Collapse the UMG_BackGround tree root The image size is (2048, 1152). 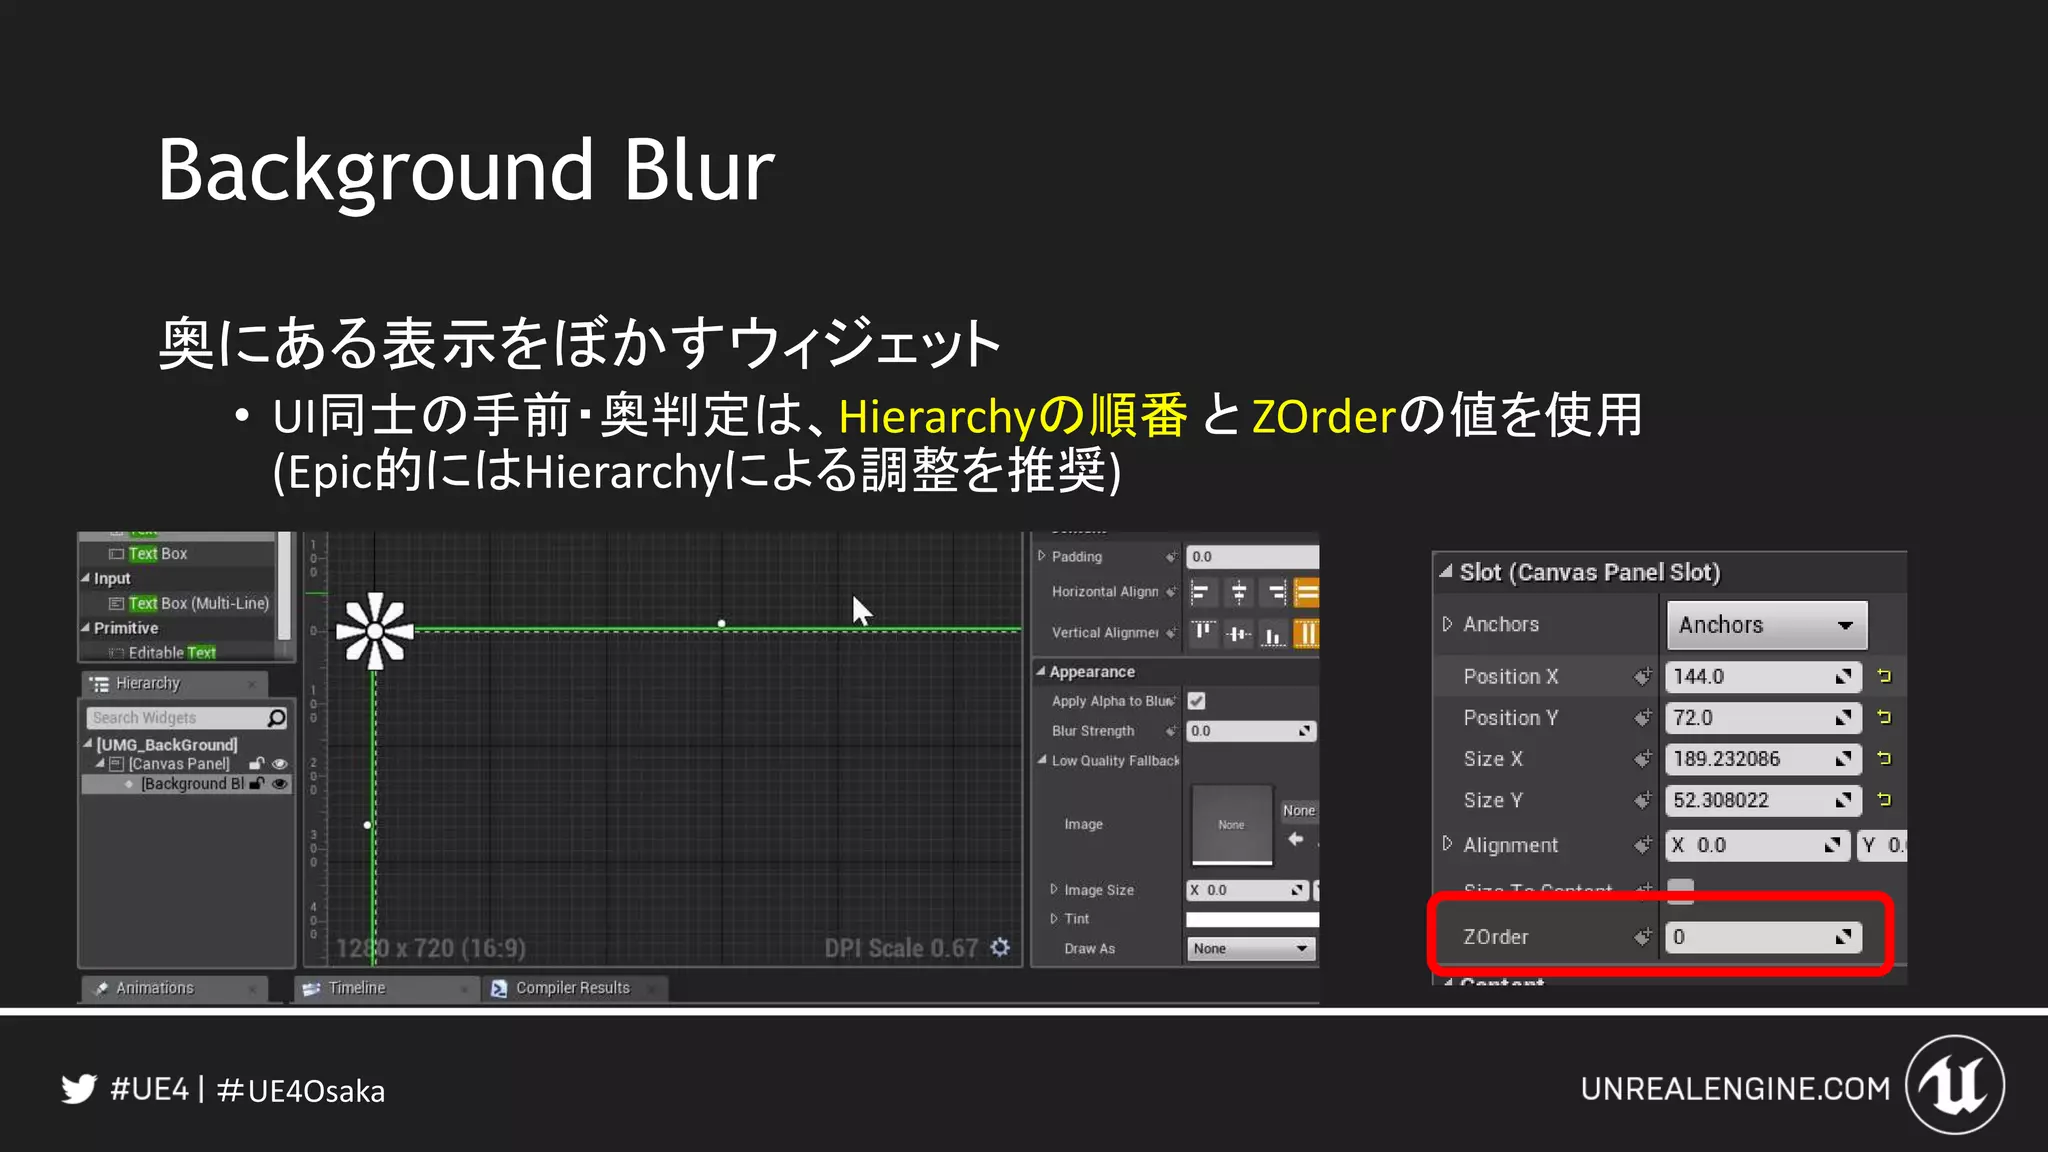pos(88,744)
